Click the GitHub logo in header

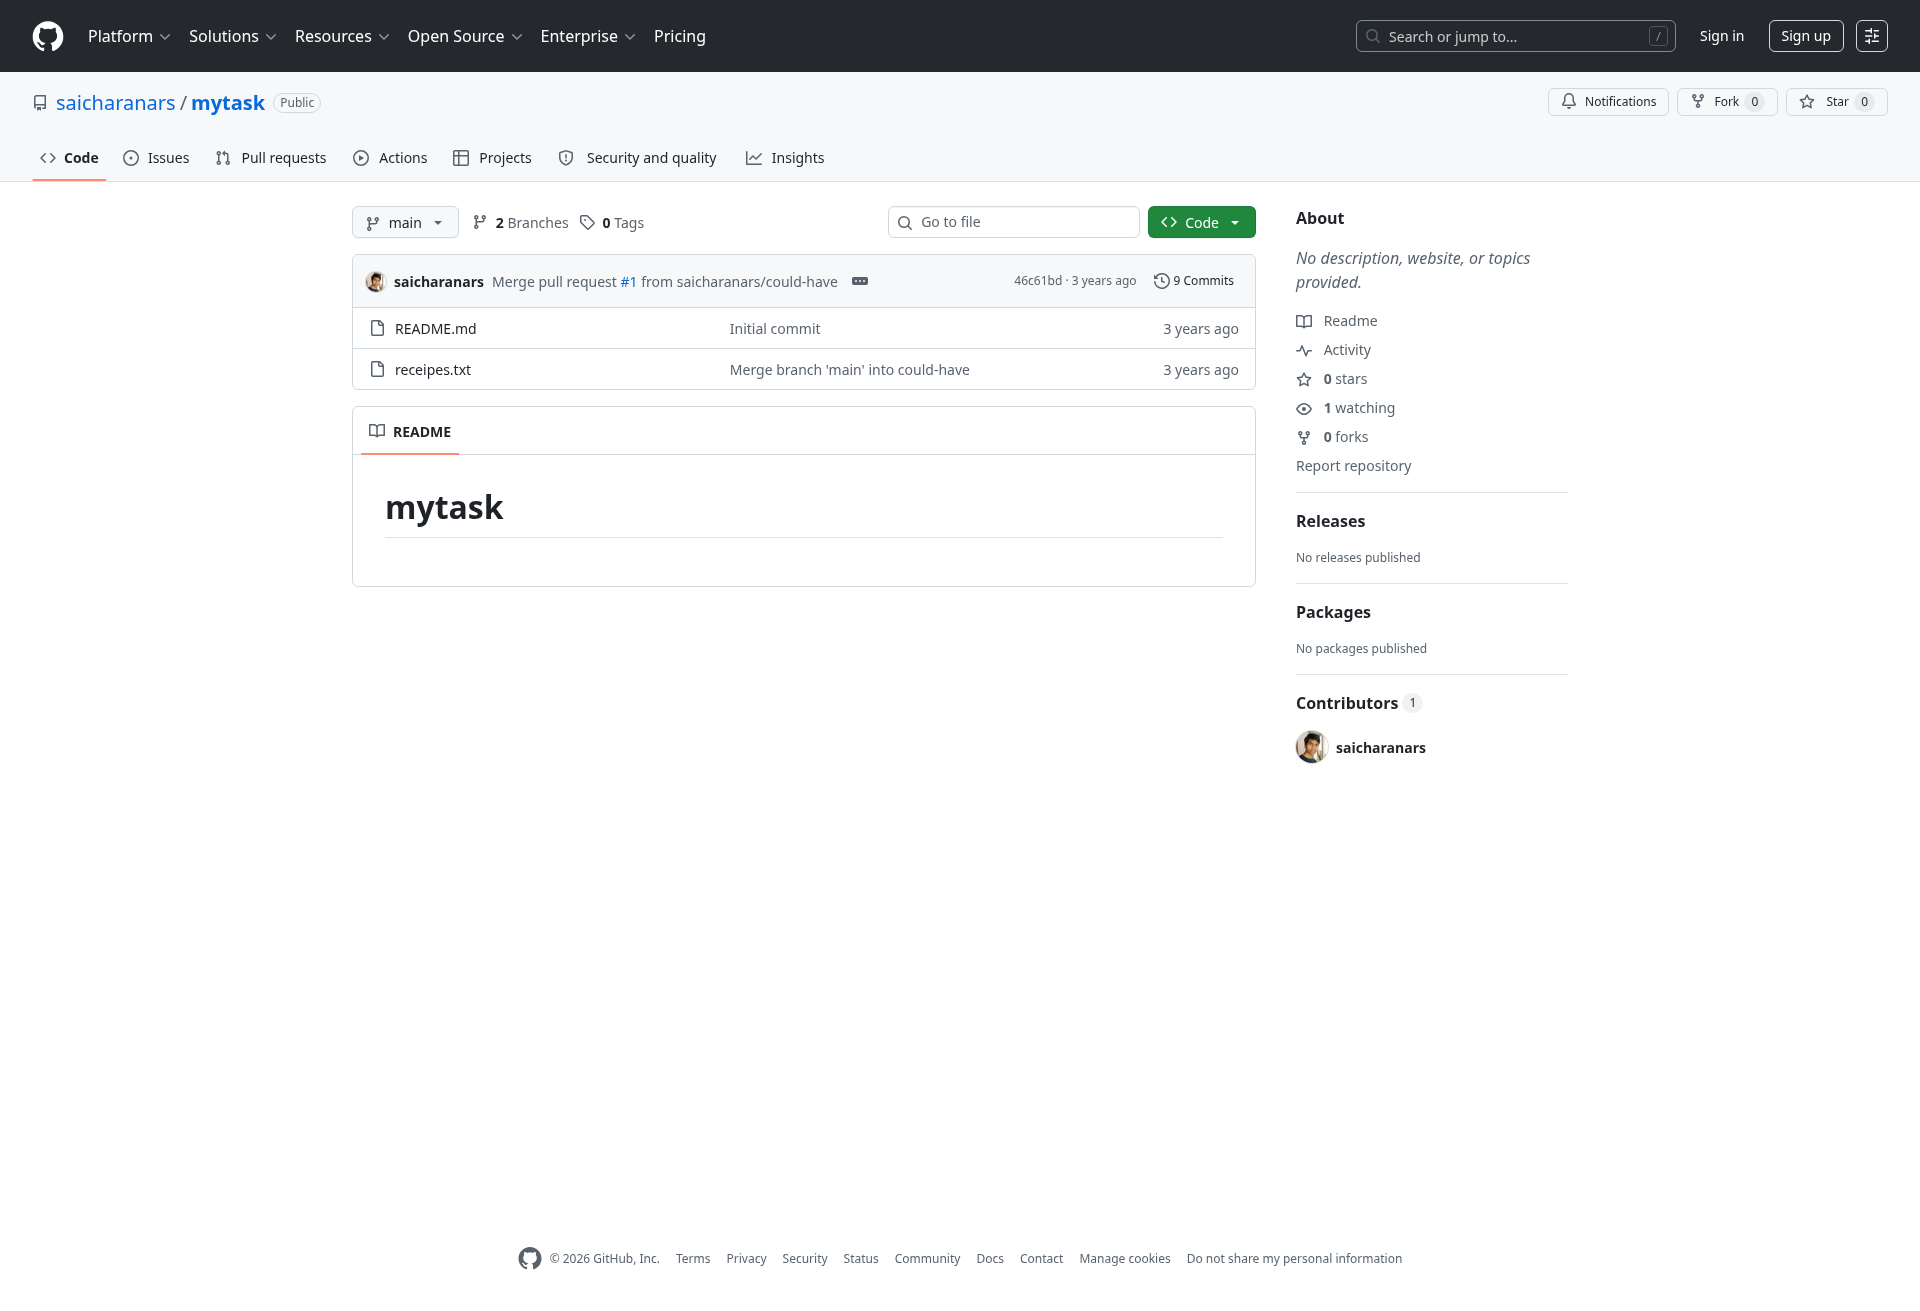pyautogui.click(x=48, y=36)
